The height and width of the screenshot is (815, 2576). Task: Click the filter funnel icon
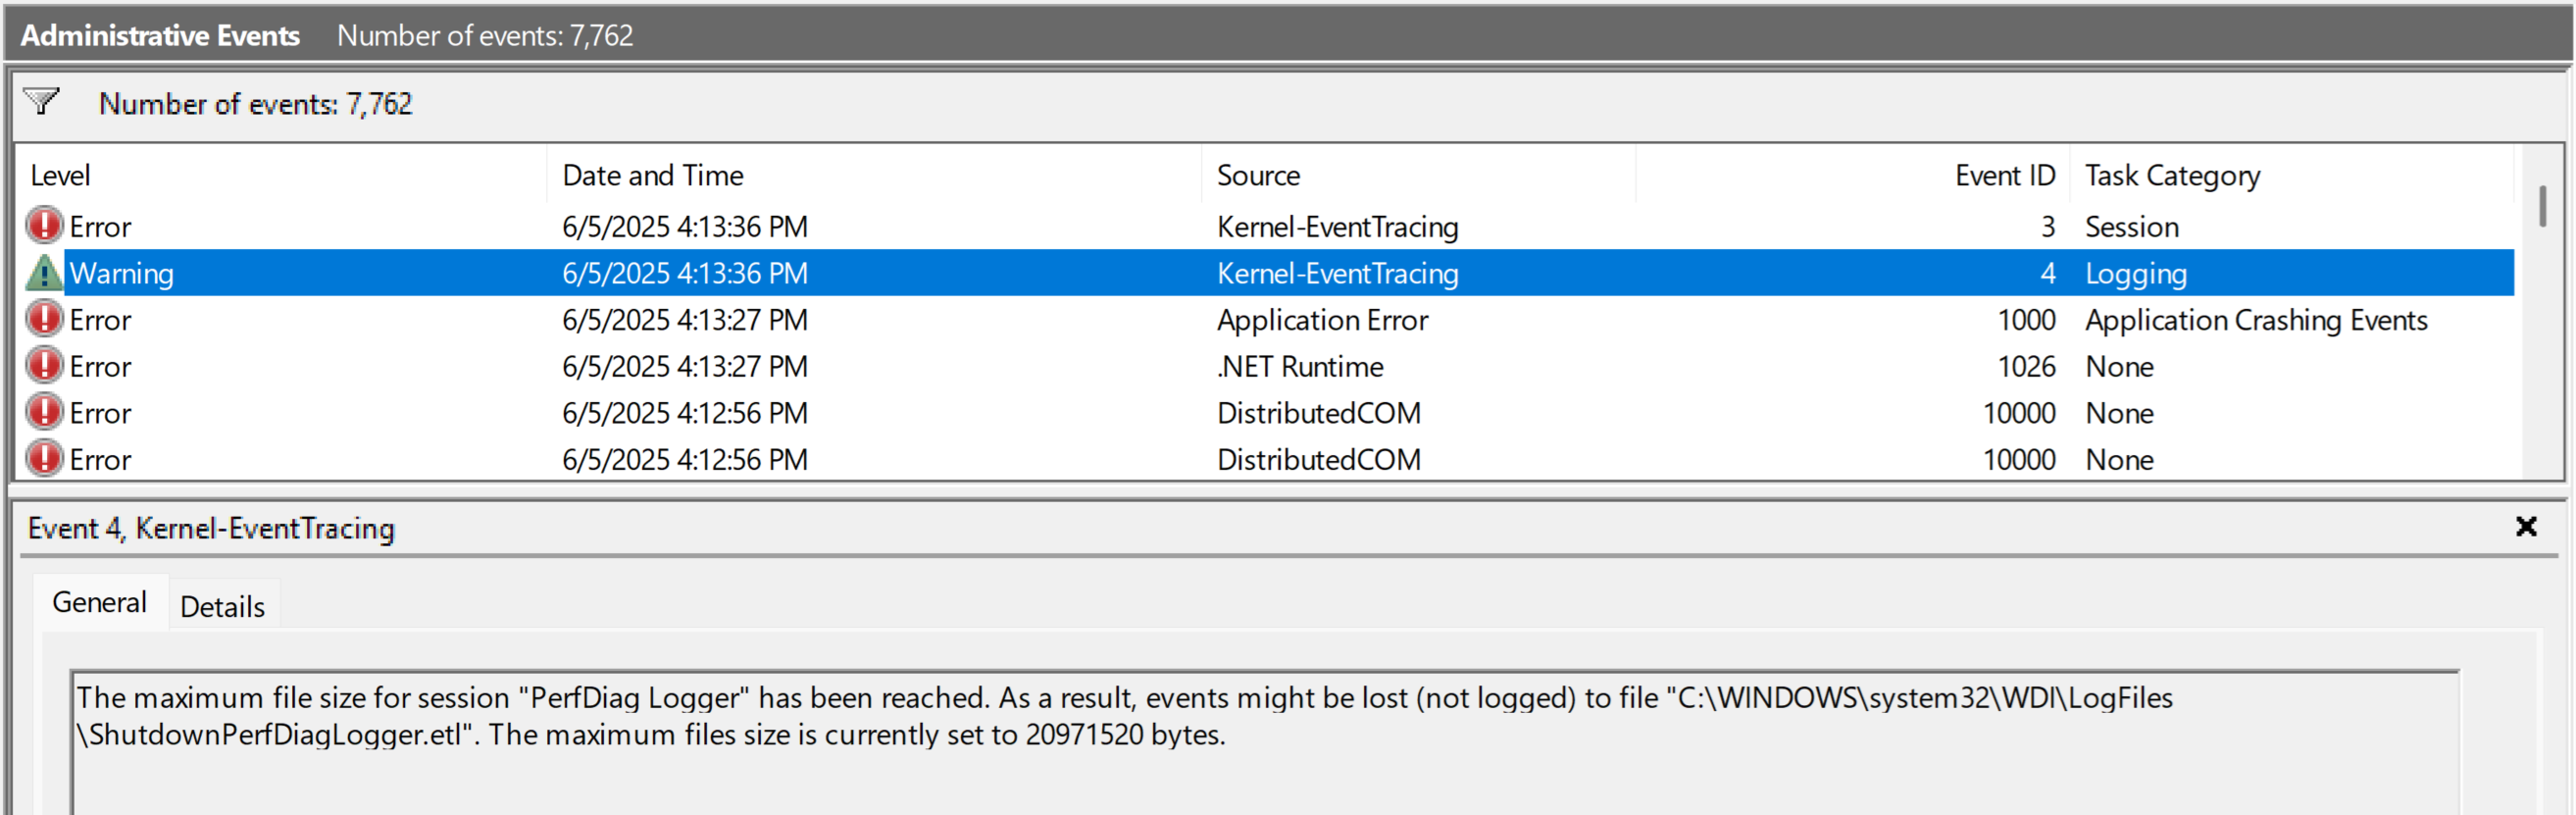(x=42, y=102)
